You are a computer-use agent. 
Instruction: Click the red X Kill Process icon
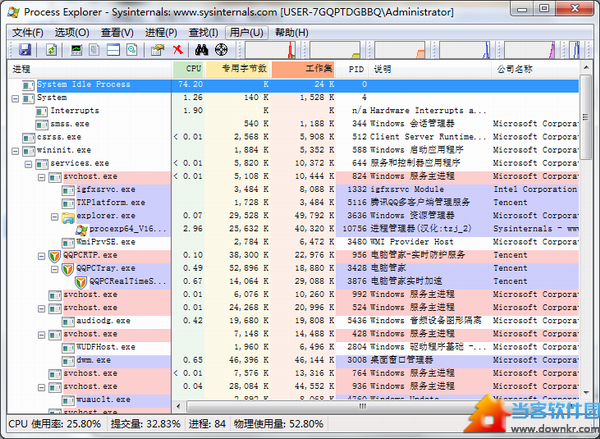tap(177, 49)
